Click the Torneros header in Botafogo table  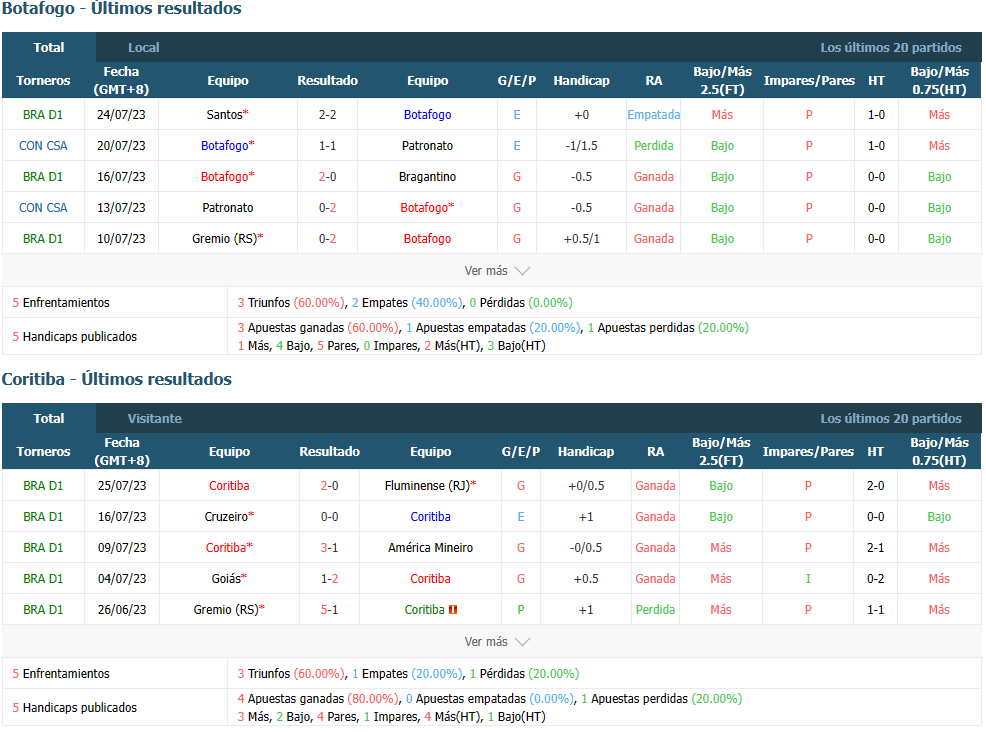click(x=43, y=80)
